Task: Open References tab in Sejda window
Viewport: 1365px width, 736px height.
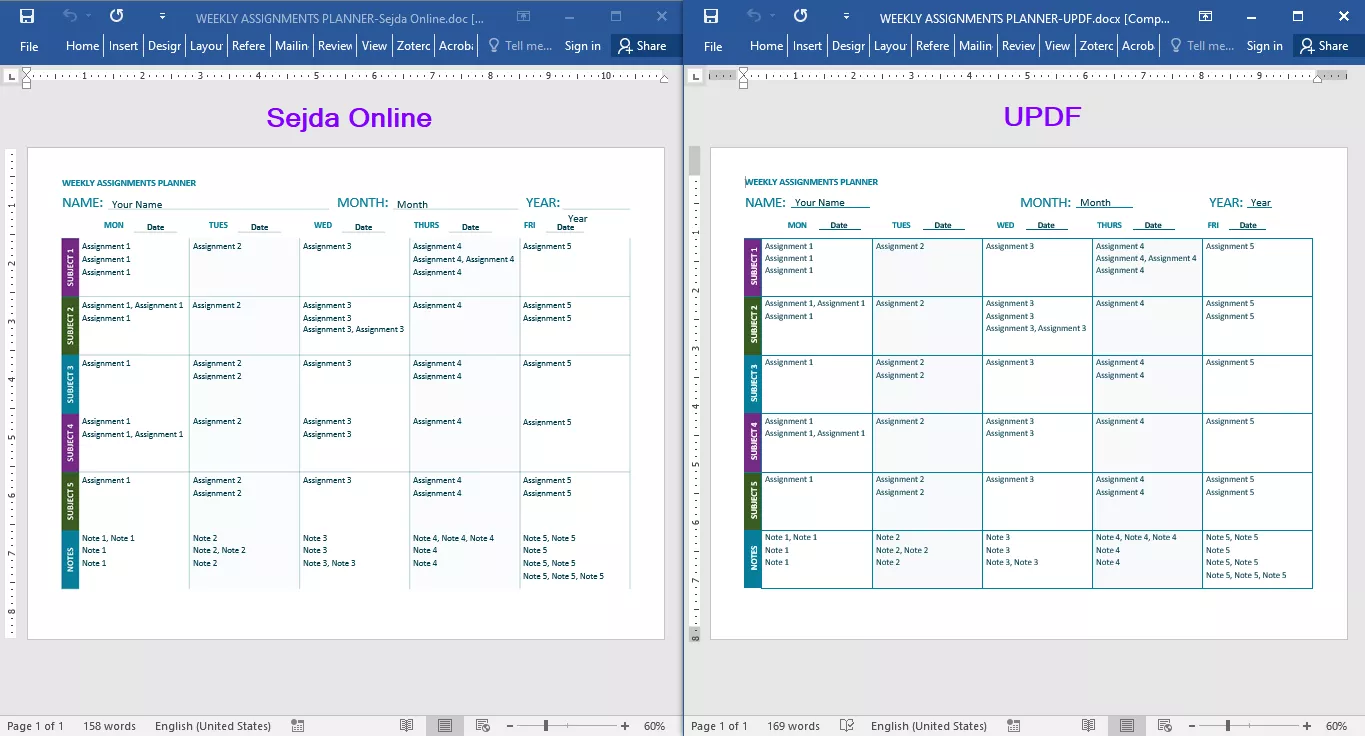Action: coord(248,46)
